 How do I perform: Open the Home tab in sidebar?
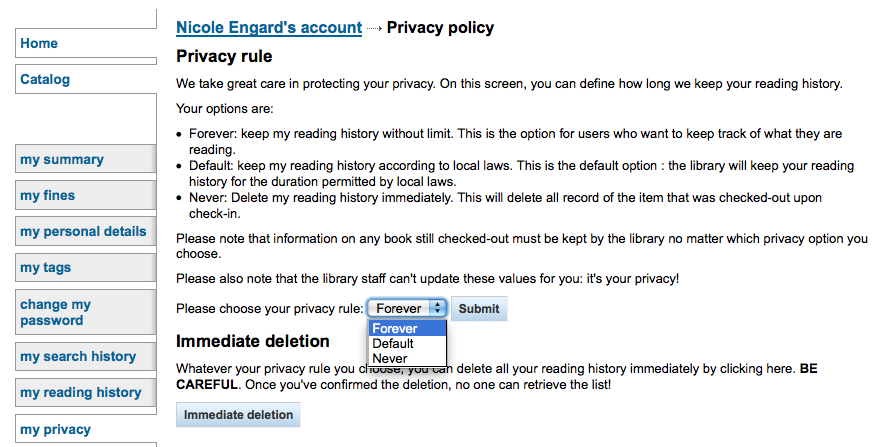pos(86,43)
